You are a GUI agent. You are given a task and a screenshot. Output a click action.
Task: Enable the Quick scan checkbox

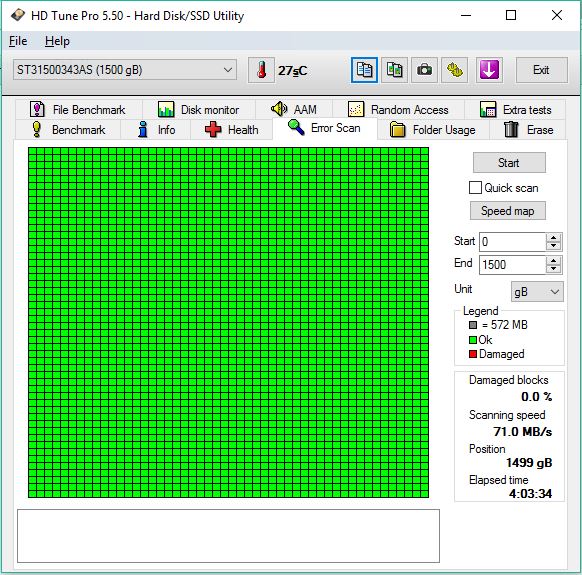pyautogui.click(x=475, y=188)
